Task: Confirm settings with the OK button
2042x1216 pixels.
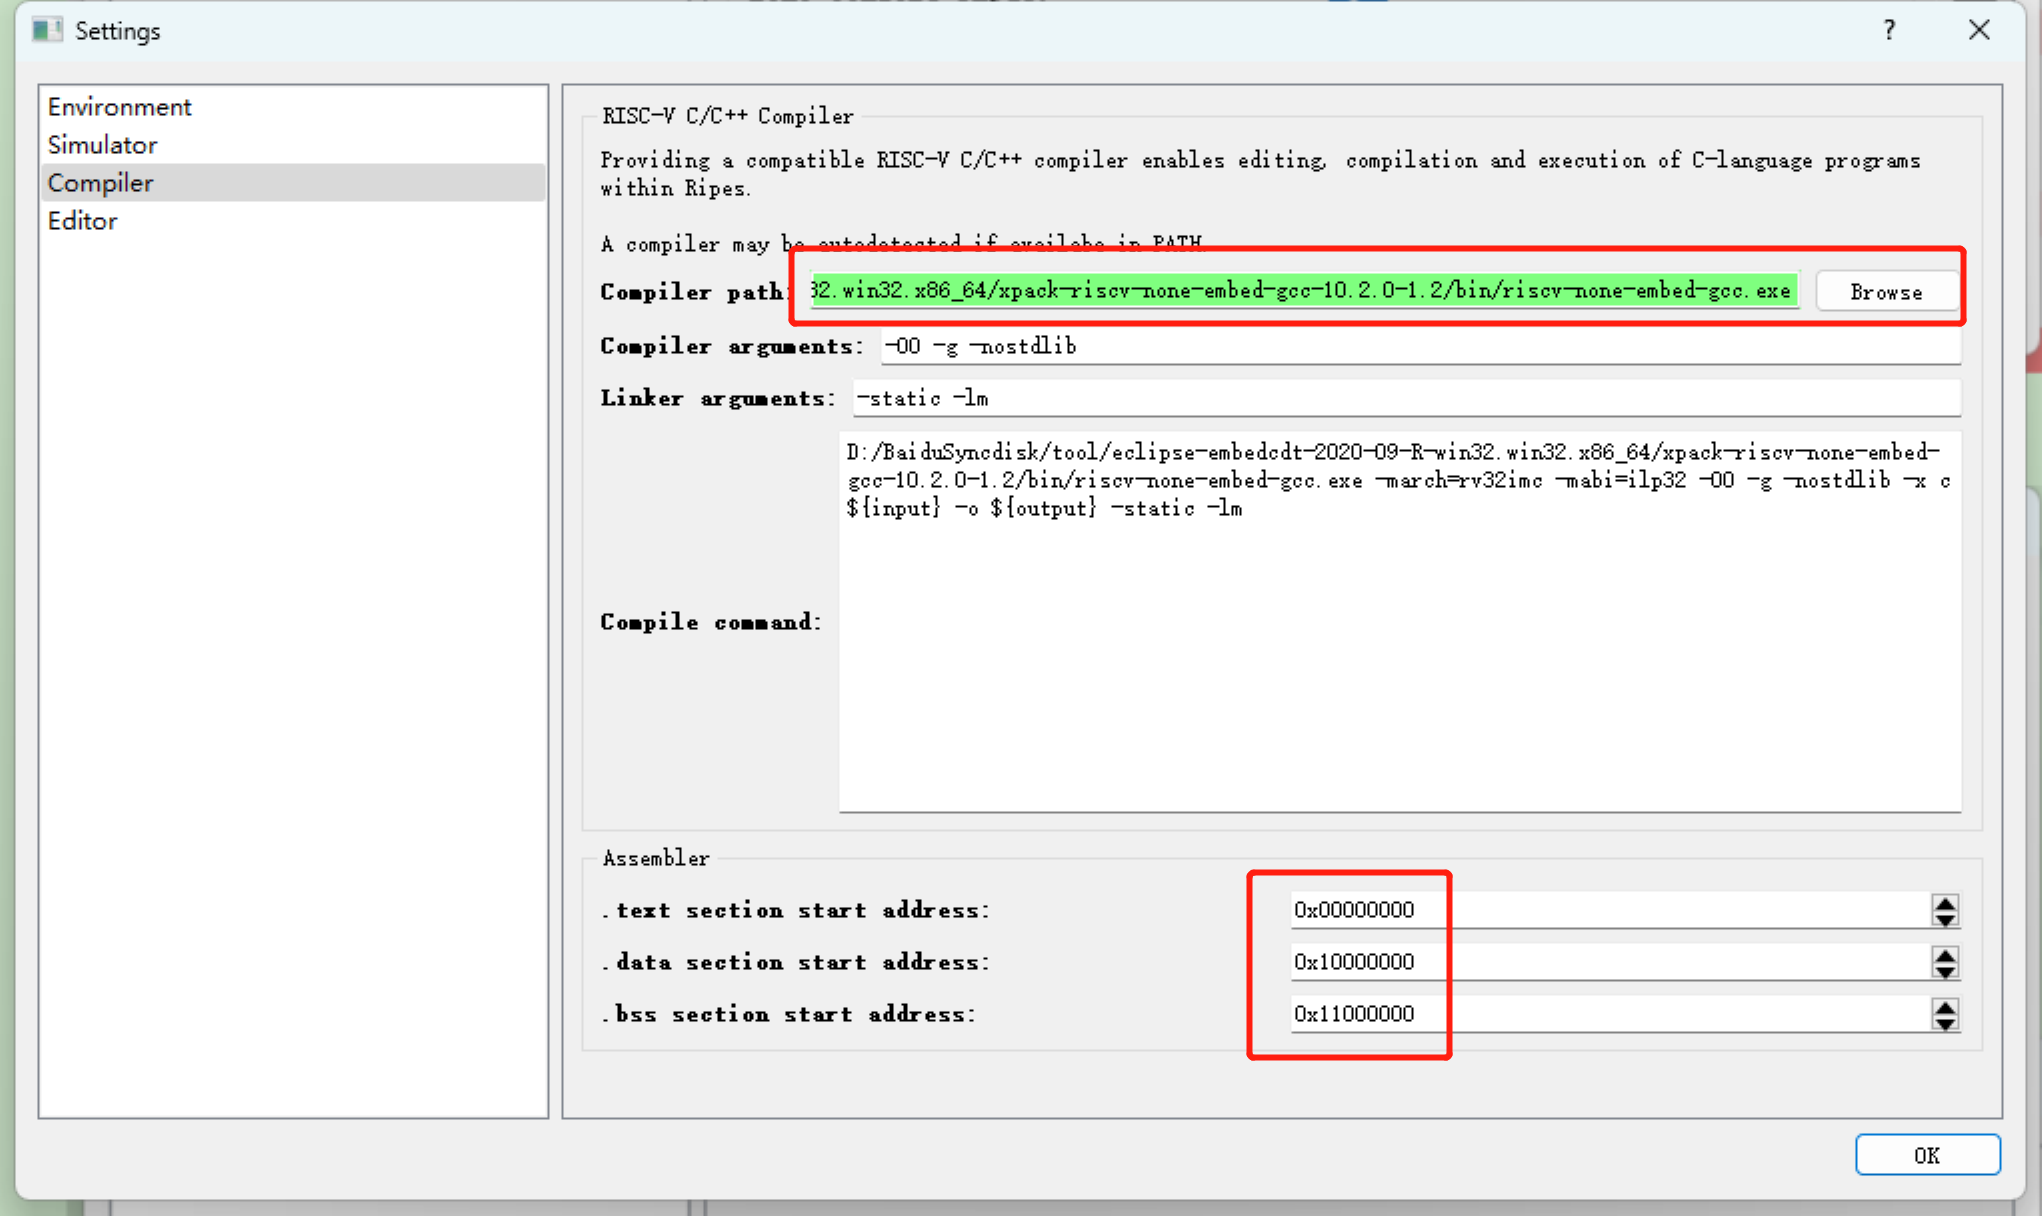Action: click(x=1927, y=1155)
